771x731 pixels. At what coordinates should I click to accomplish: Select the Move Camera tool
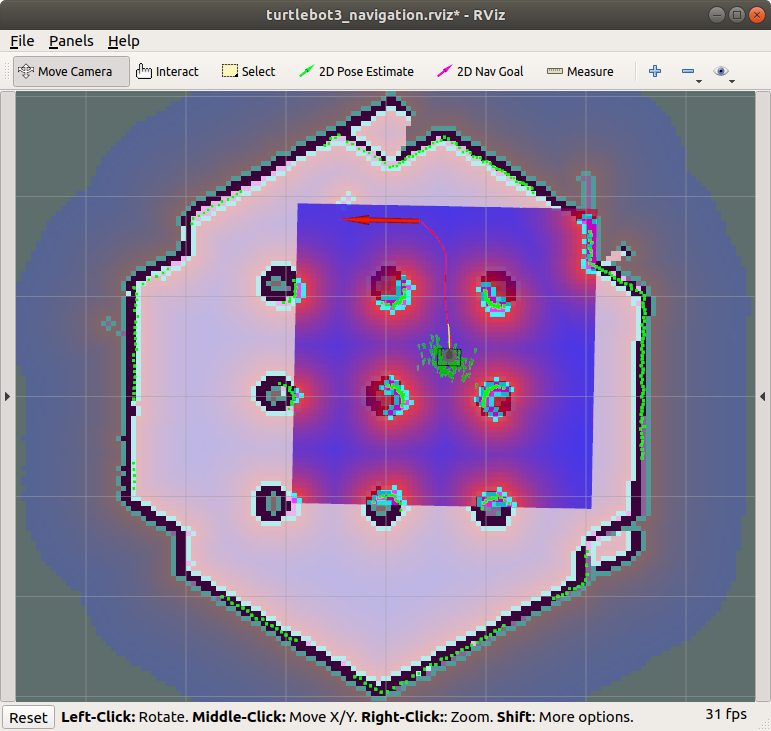71,71
